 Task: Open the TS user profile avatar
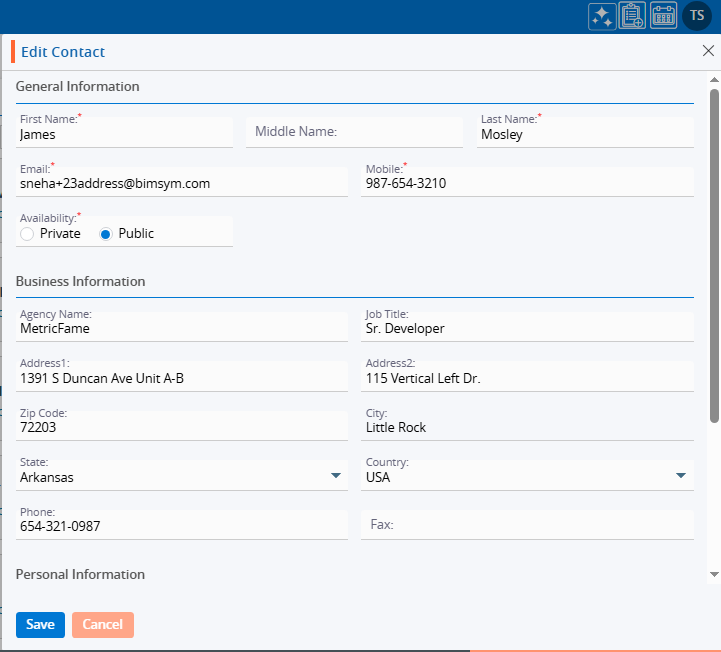coord(697,16)
